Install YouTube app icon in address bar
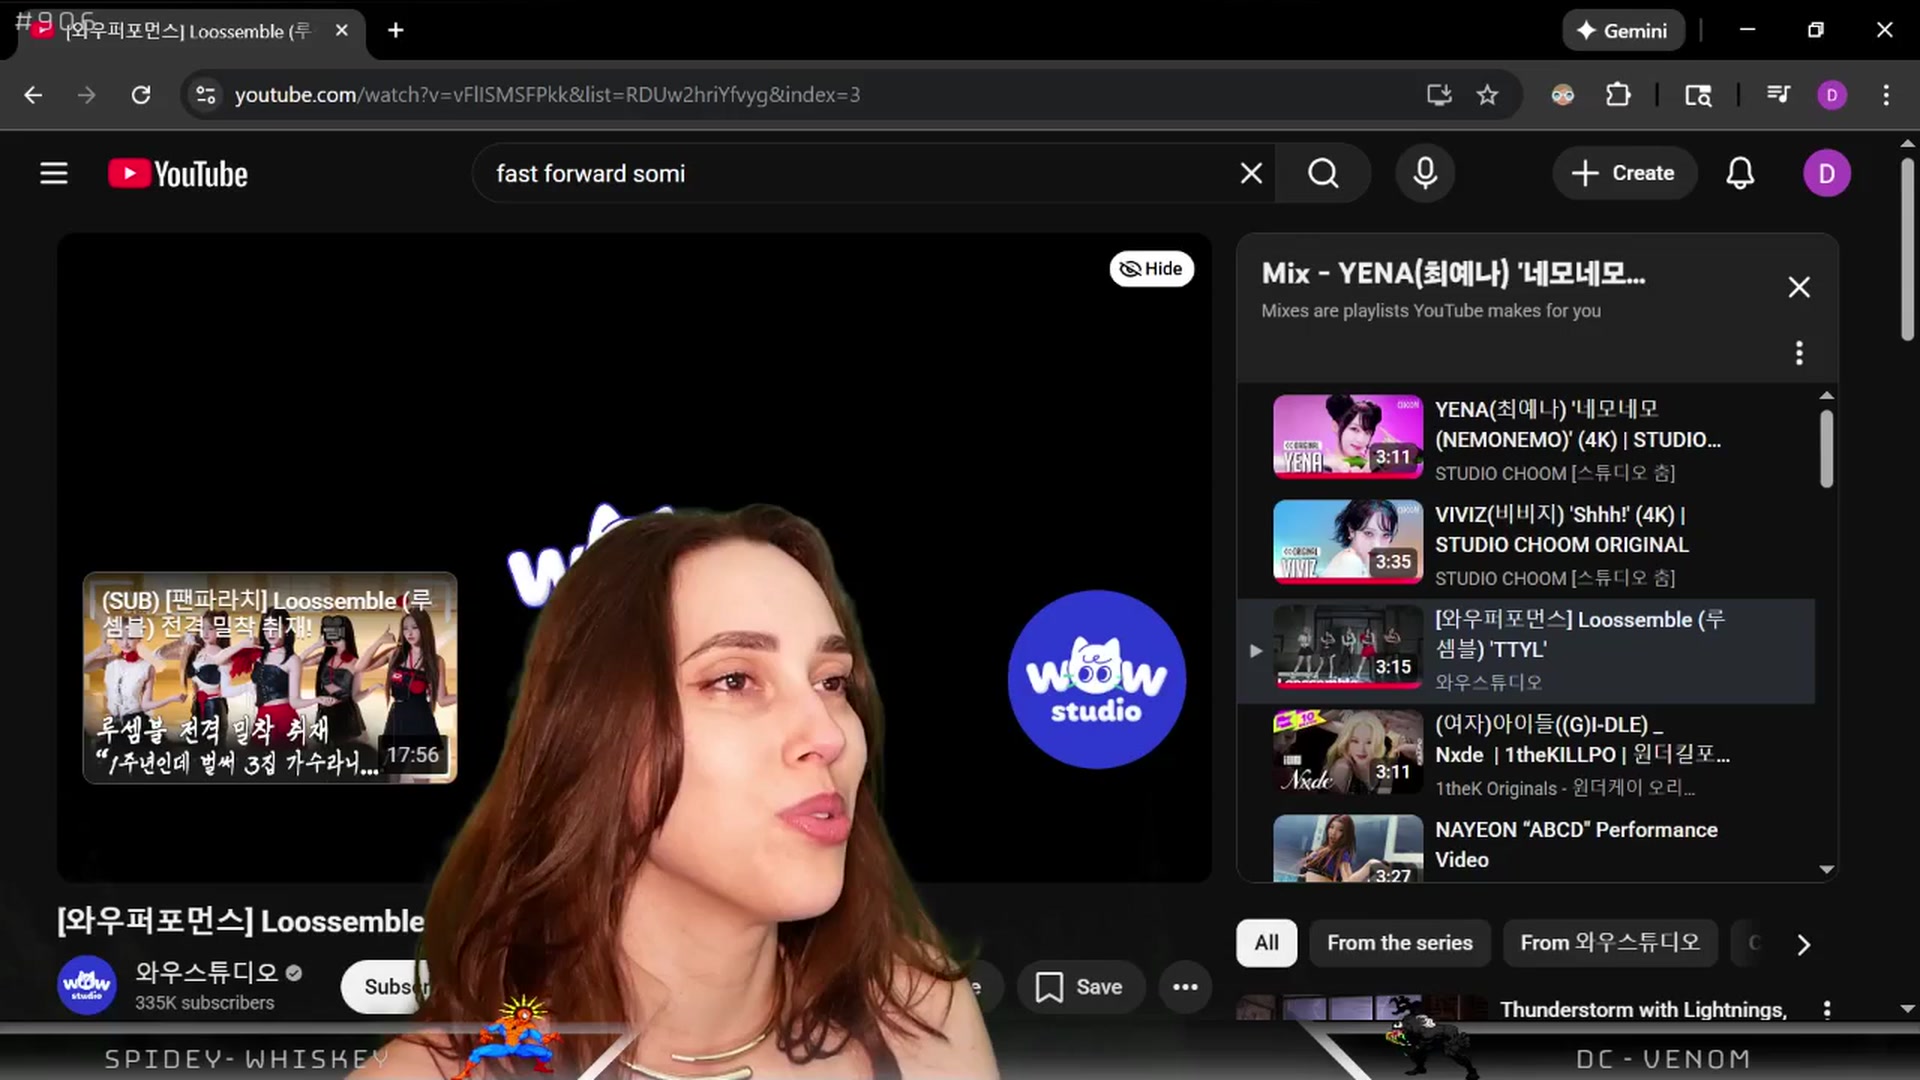This screenshot has height=1080, width=1920. coord(1438,95)
